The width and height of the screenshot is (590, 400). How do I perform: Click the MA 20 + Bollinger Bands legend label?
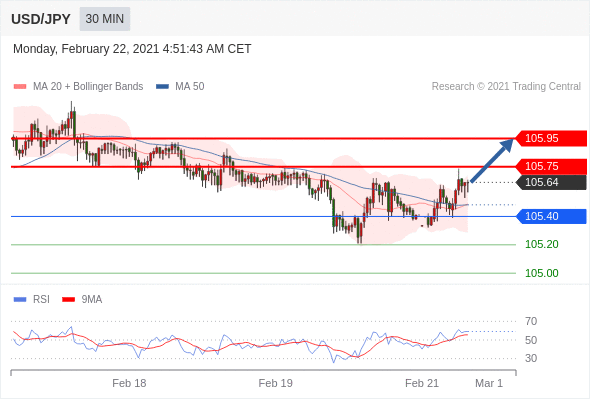[88, 87]
